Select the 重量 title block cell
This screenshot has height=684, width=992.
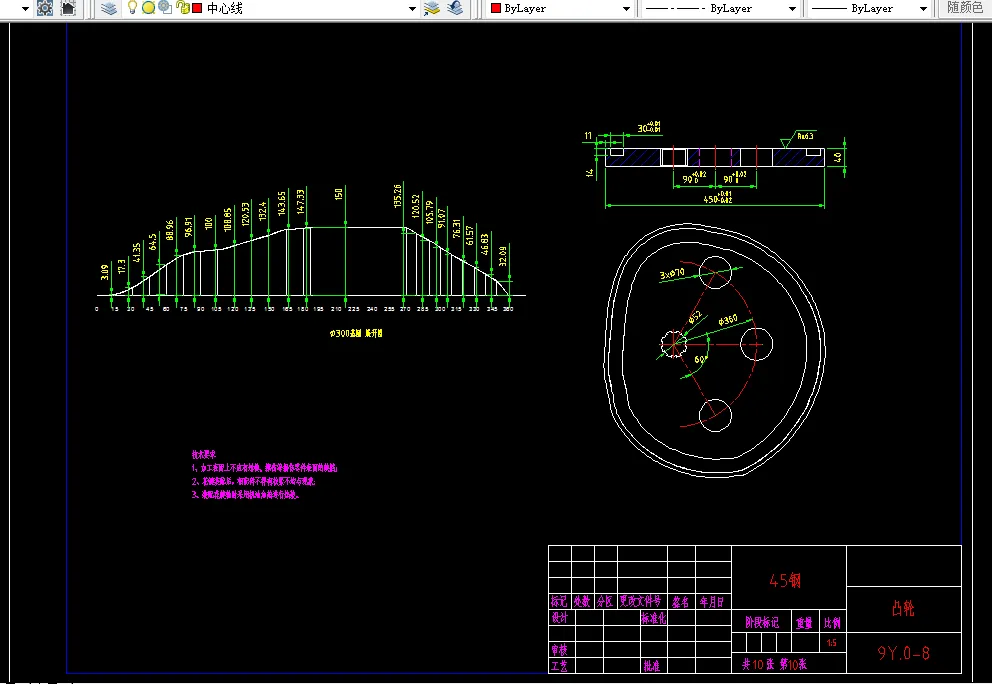click(x=803, y=623)
